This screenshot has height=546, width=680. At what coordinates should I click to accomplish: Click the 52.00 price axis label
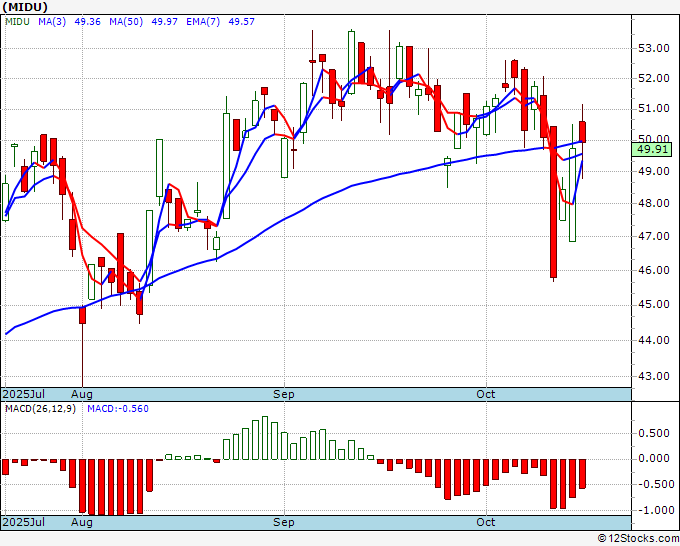(654, 78)
